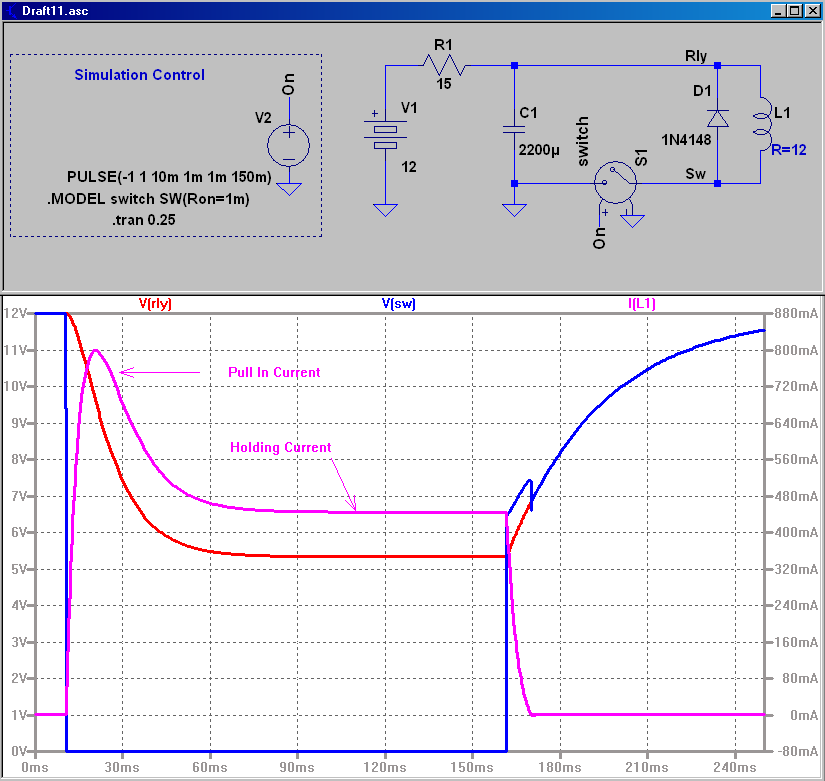Viewport: 825px width, 781px height.
Task: Close the Draft11.asc window
Action: point(812,11)
